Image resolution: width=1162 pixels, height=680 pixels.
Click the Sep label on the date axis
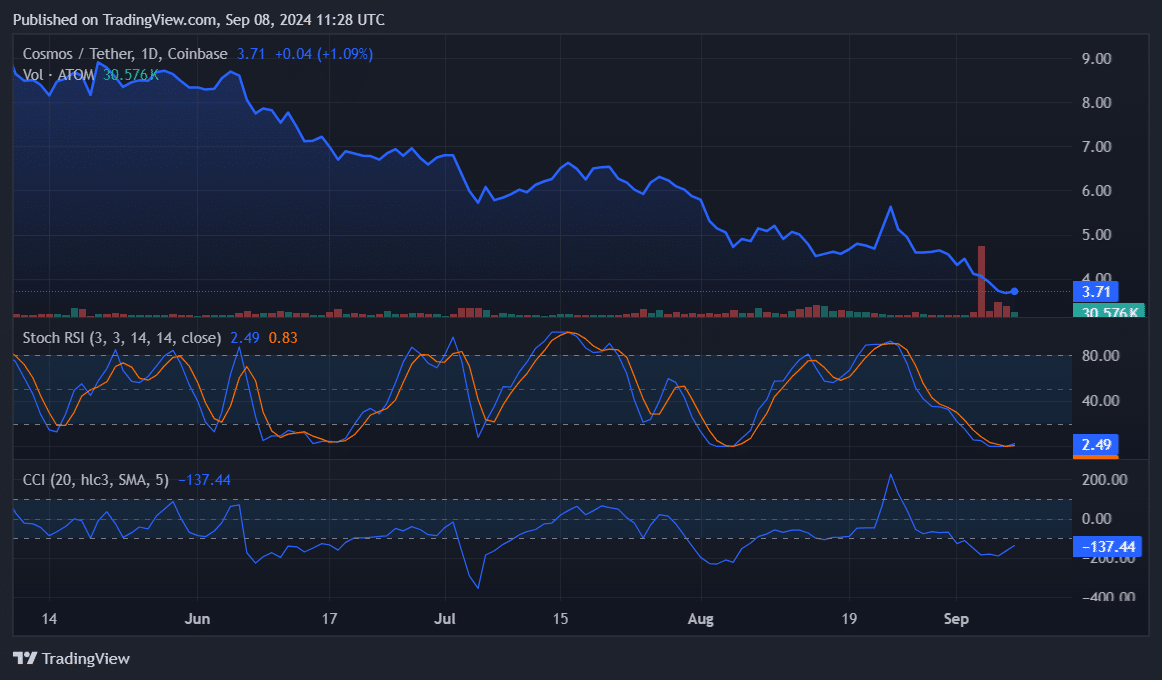[956, 619]
